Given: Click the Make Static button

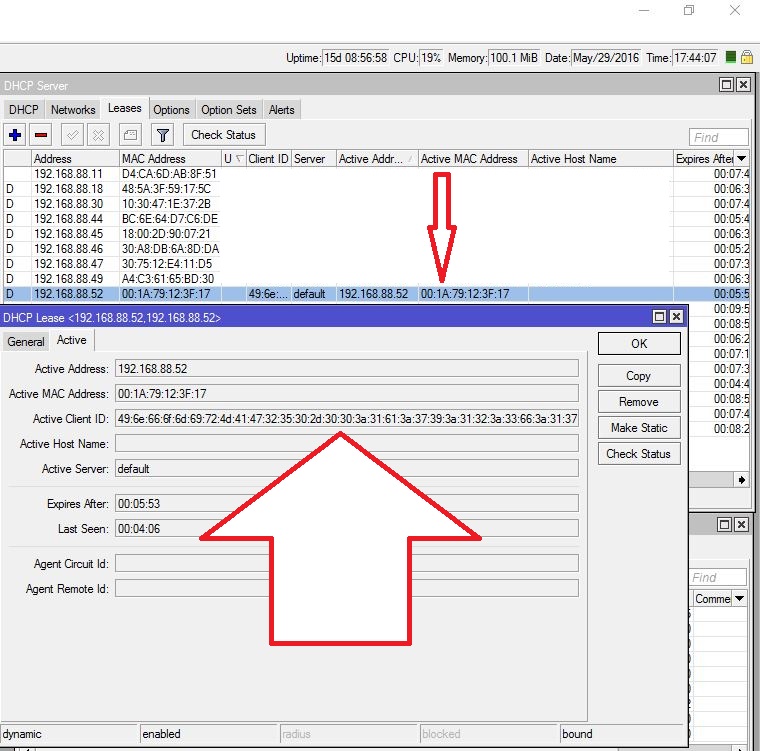Looking at the screenshot, I should point(639,428).
